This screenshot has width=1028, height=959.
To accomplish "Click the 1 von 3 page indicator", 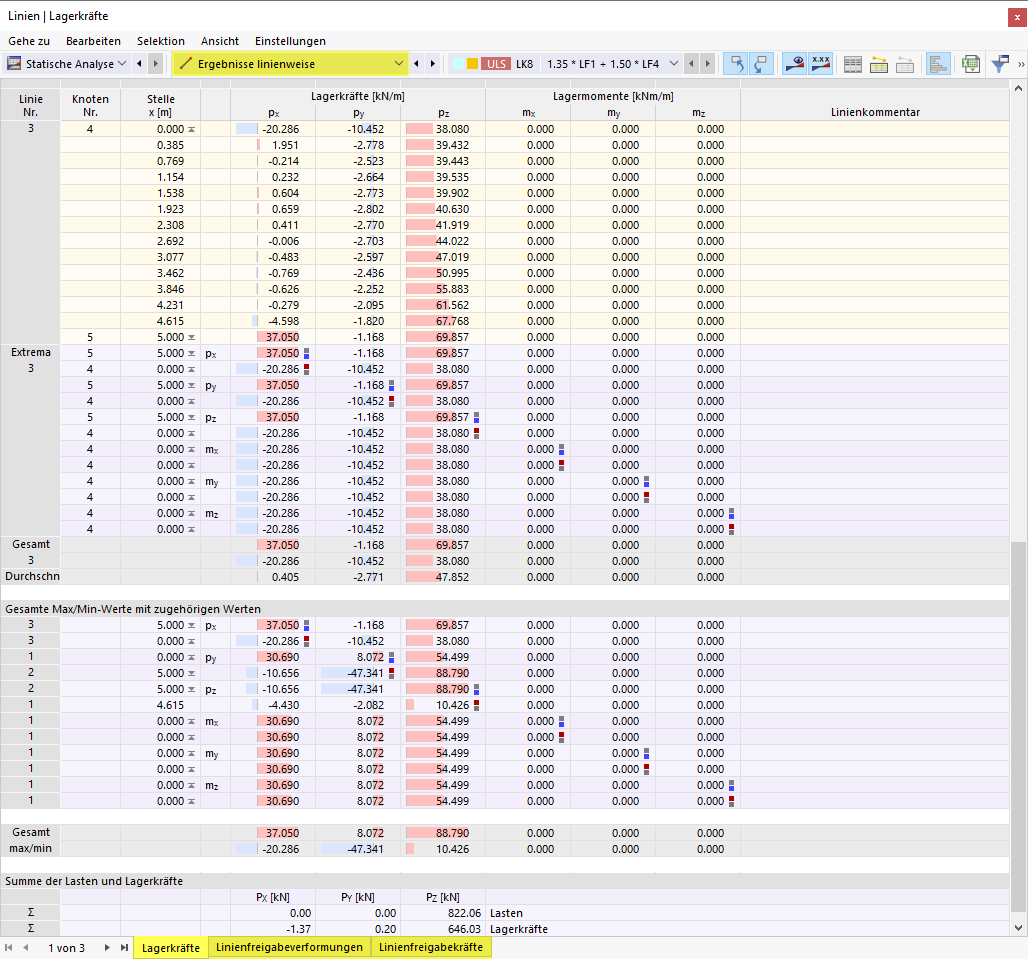I will (x=66, y=948).
